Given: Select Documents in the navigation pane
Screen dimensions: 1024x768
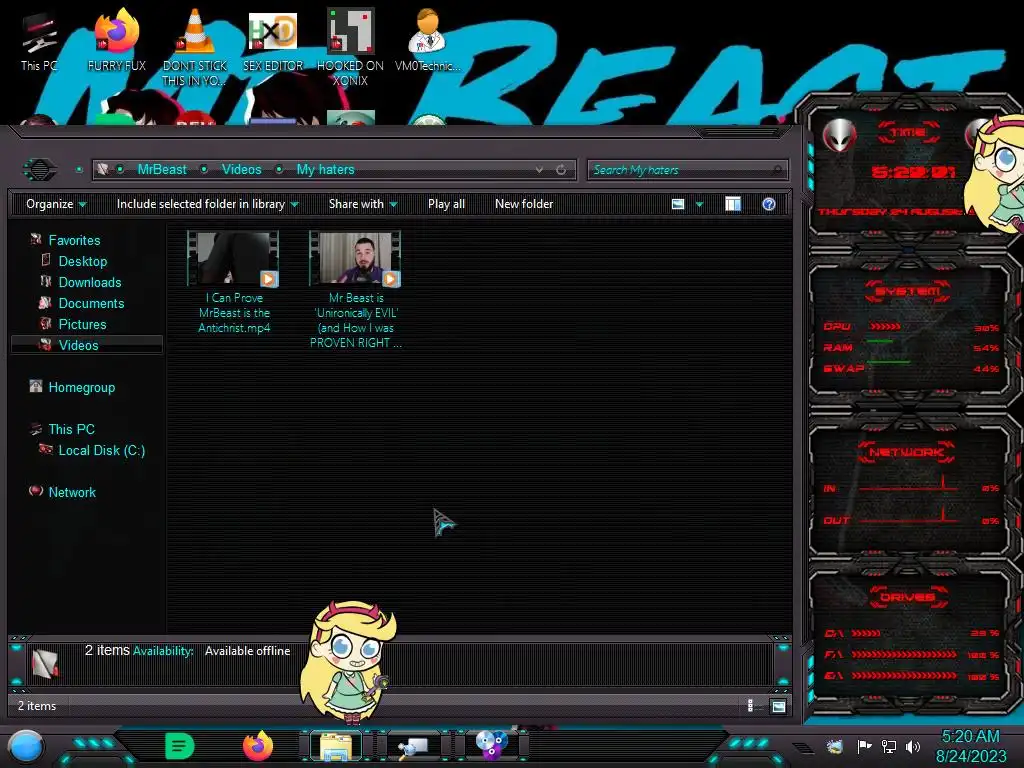Looking at the screenshot, I should [91, 303].
